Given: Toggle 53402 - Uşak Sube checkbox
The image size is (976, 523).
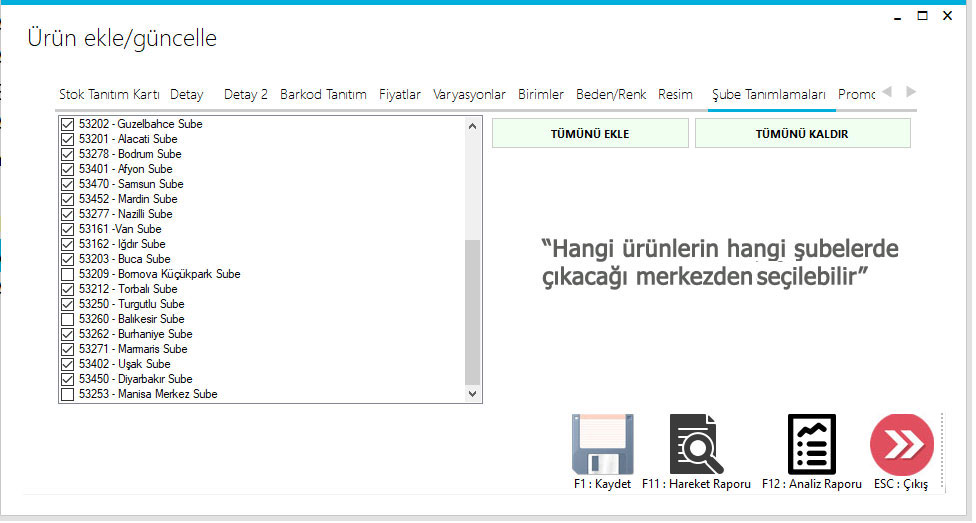Looking at the screenshot, I should (x=67, y=364).
